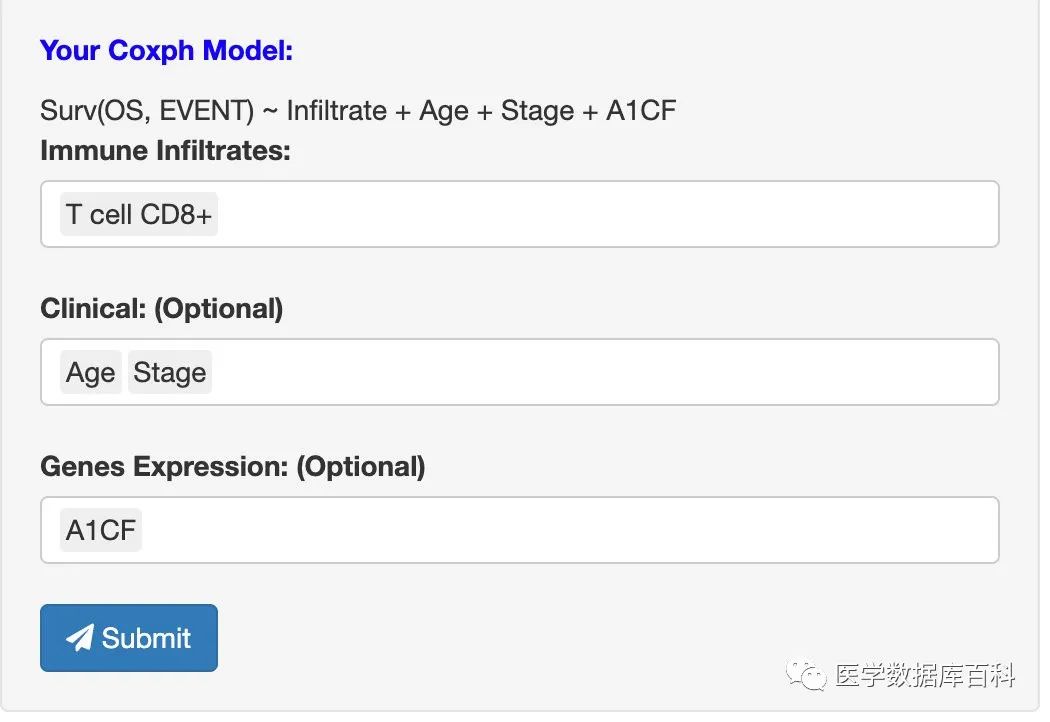The image size is (1050, 722).
Task: Click the Immune Infiltrates label
Action: click(165, 151)
